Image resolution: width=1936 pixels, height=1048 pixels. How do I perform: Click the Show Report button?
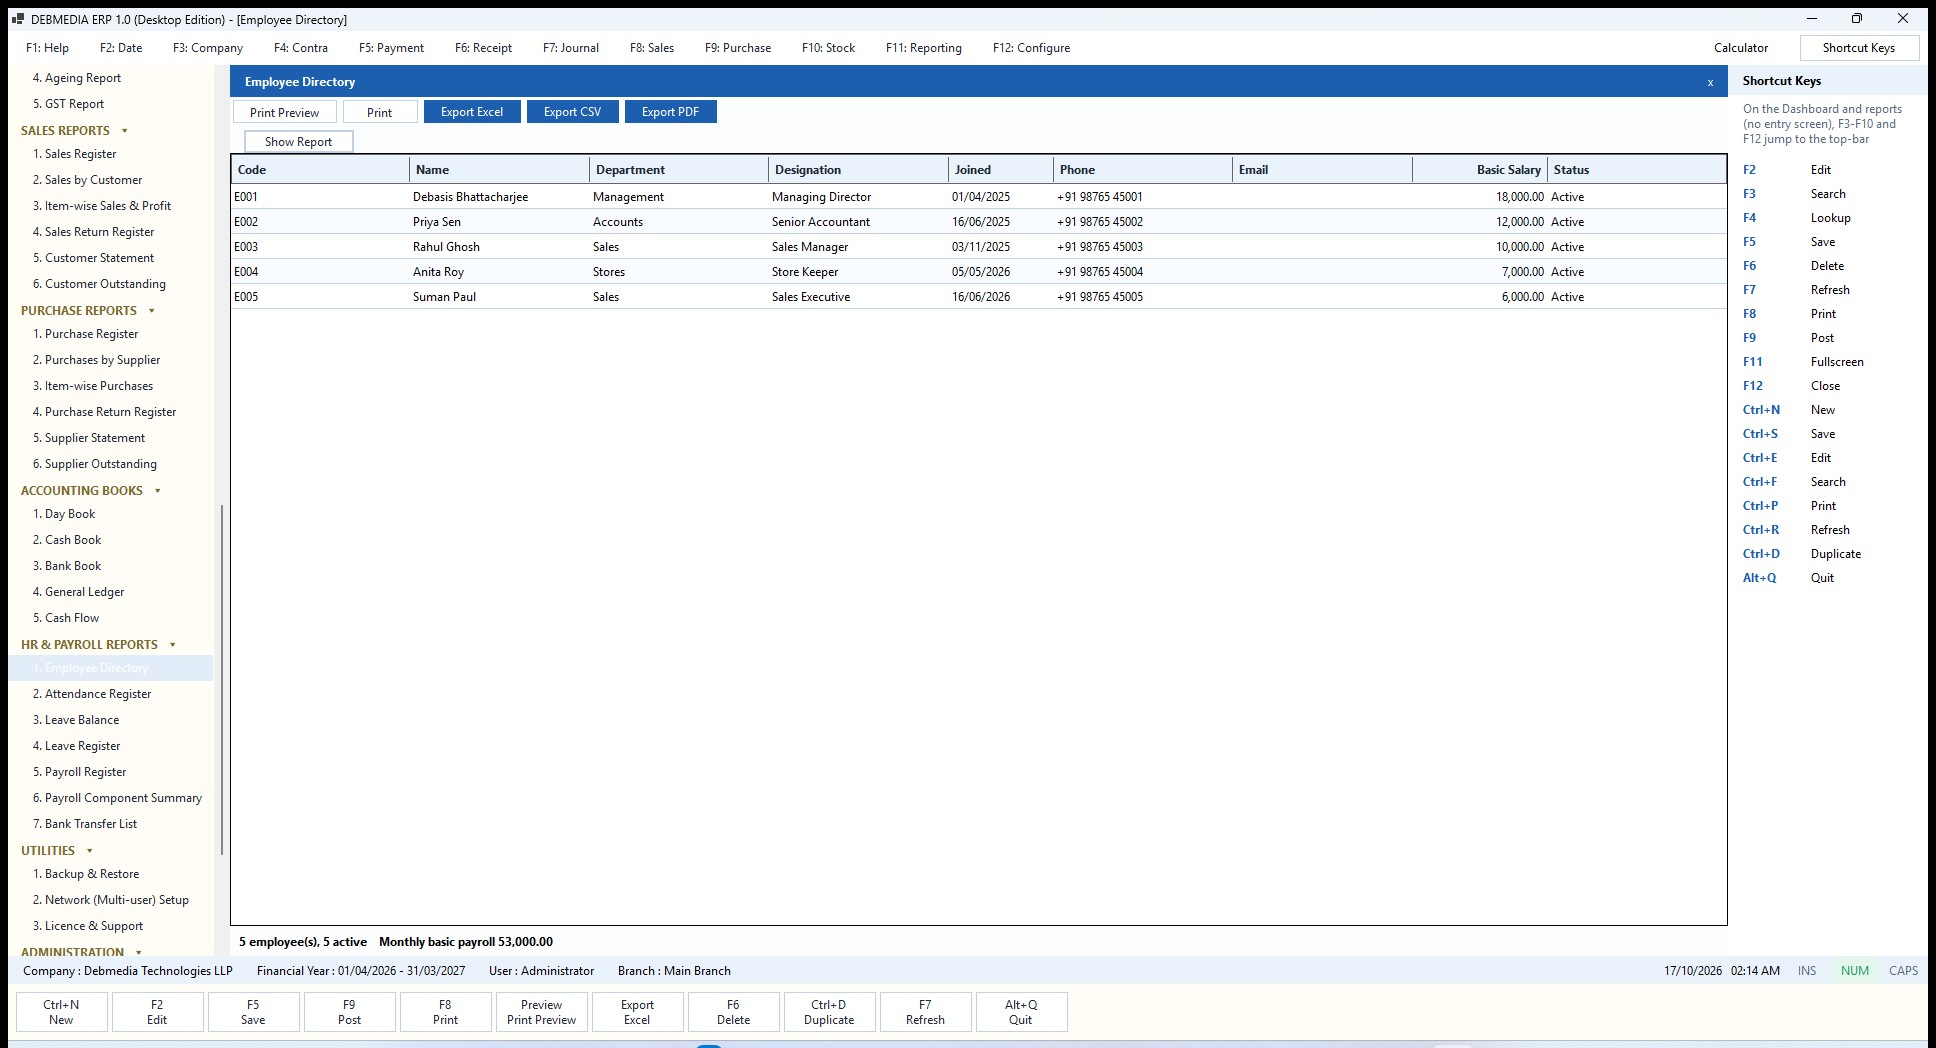[x=299, y=142]
